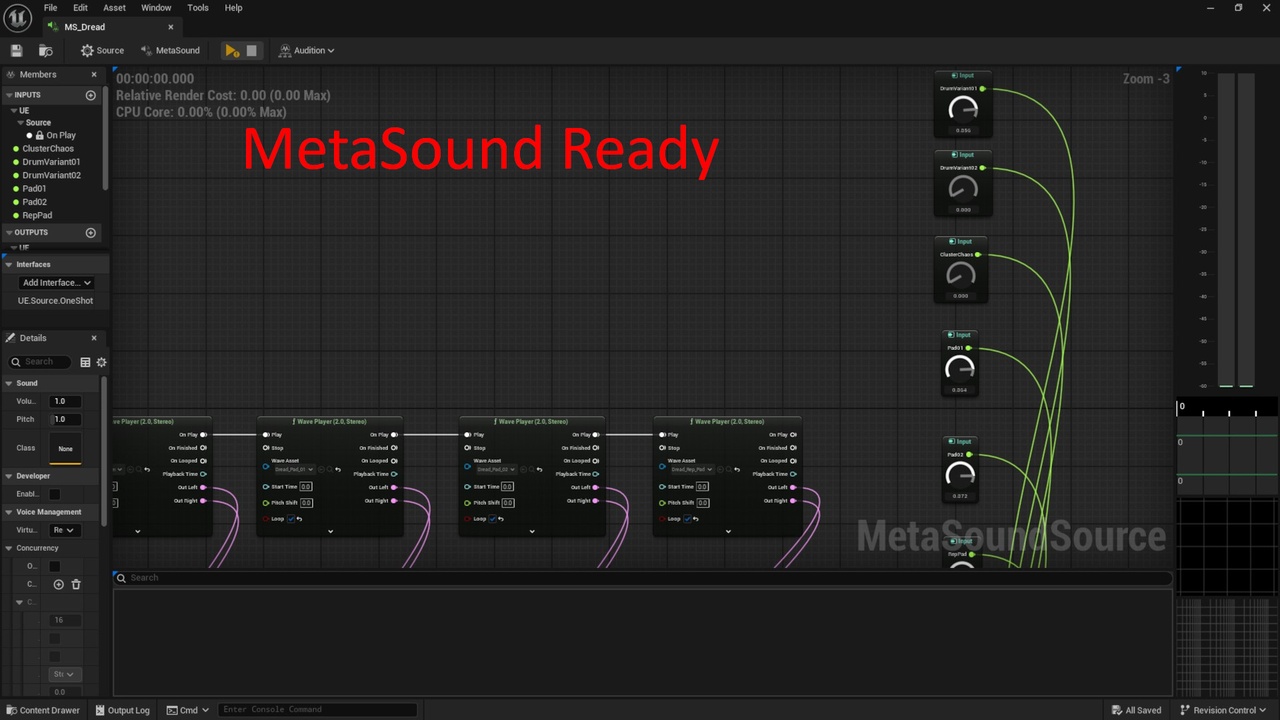Reset Loop on Dread_Rep_Pad wave player
1280x720 pixels.
pos(696,519)
